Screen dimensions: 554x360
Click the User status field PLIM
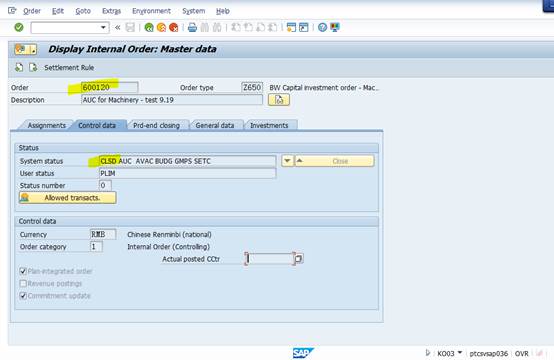[187, 173]
